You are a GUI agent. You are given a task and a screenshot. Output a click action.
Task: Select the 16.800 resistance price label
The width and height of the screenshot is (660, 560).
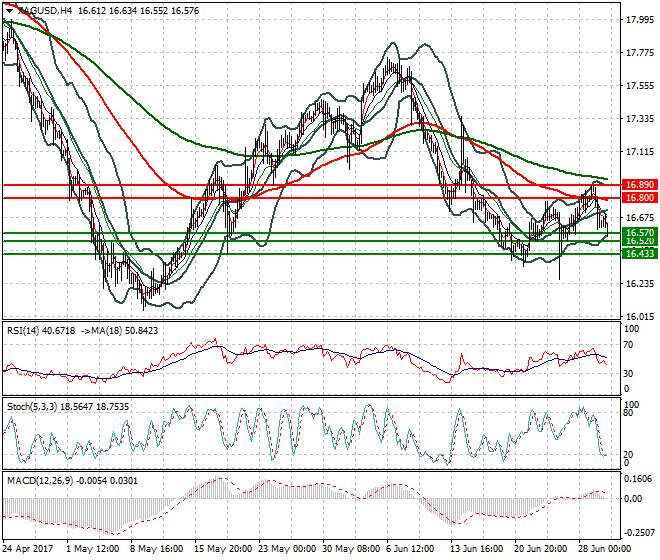click(640, 198)
